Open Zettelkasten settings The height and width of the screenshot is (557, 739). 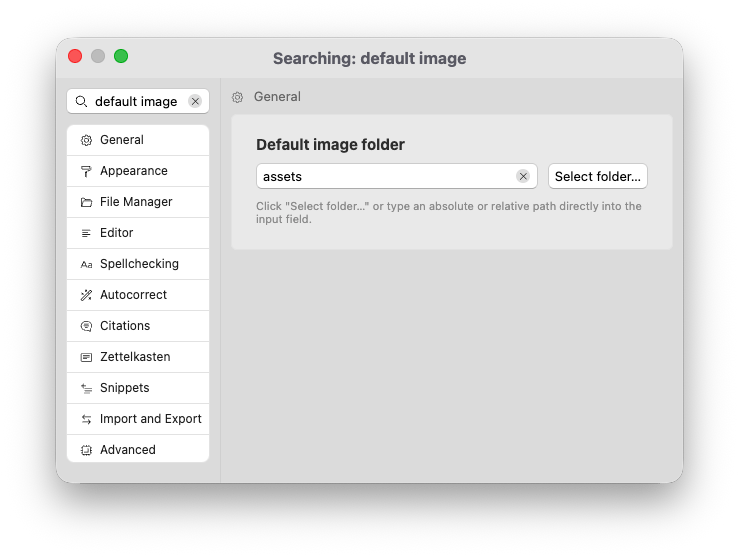tap(138, 357)
